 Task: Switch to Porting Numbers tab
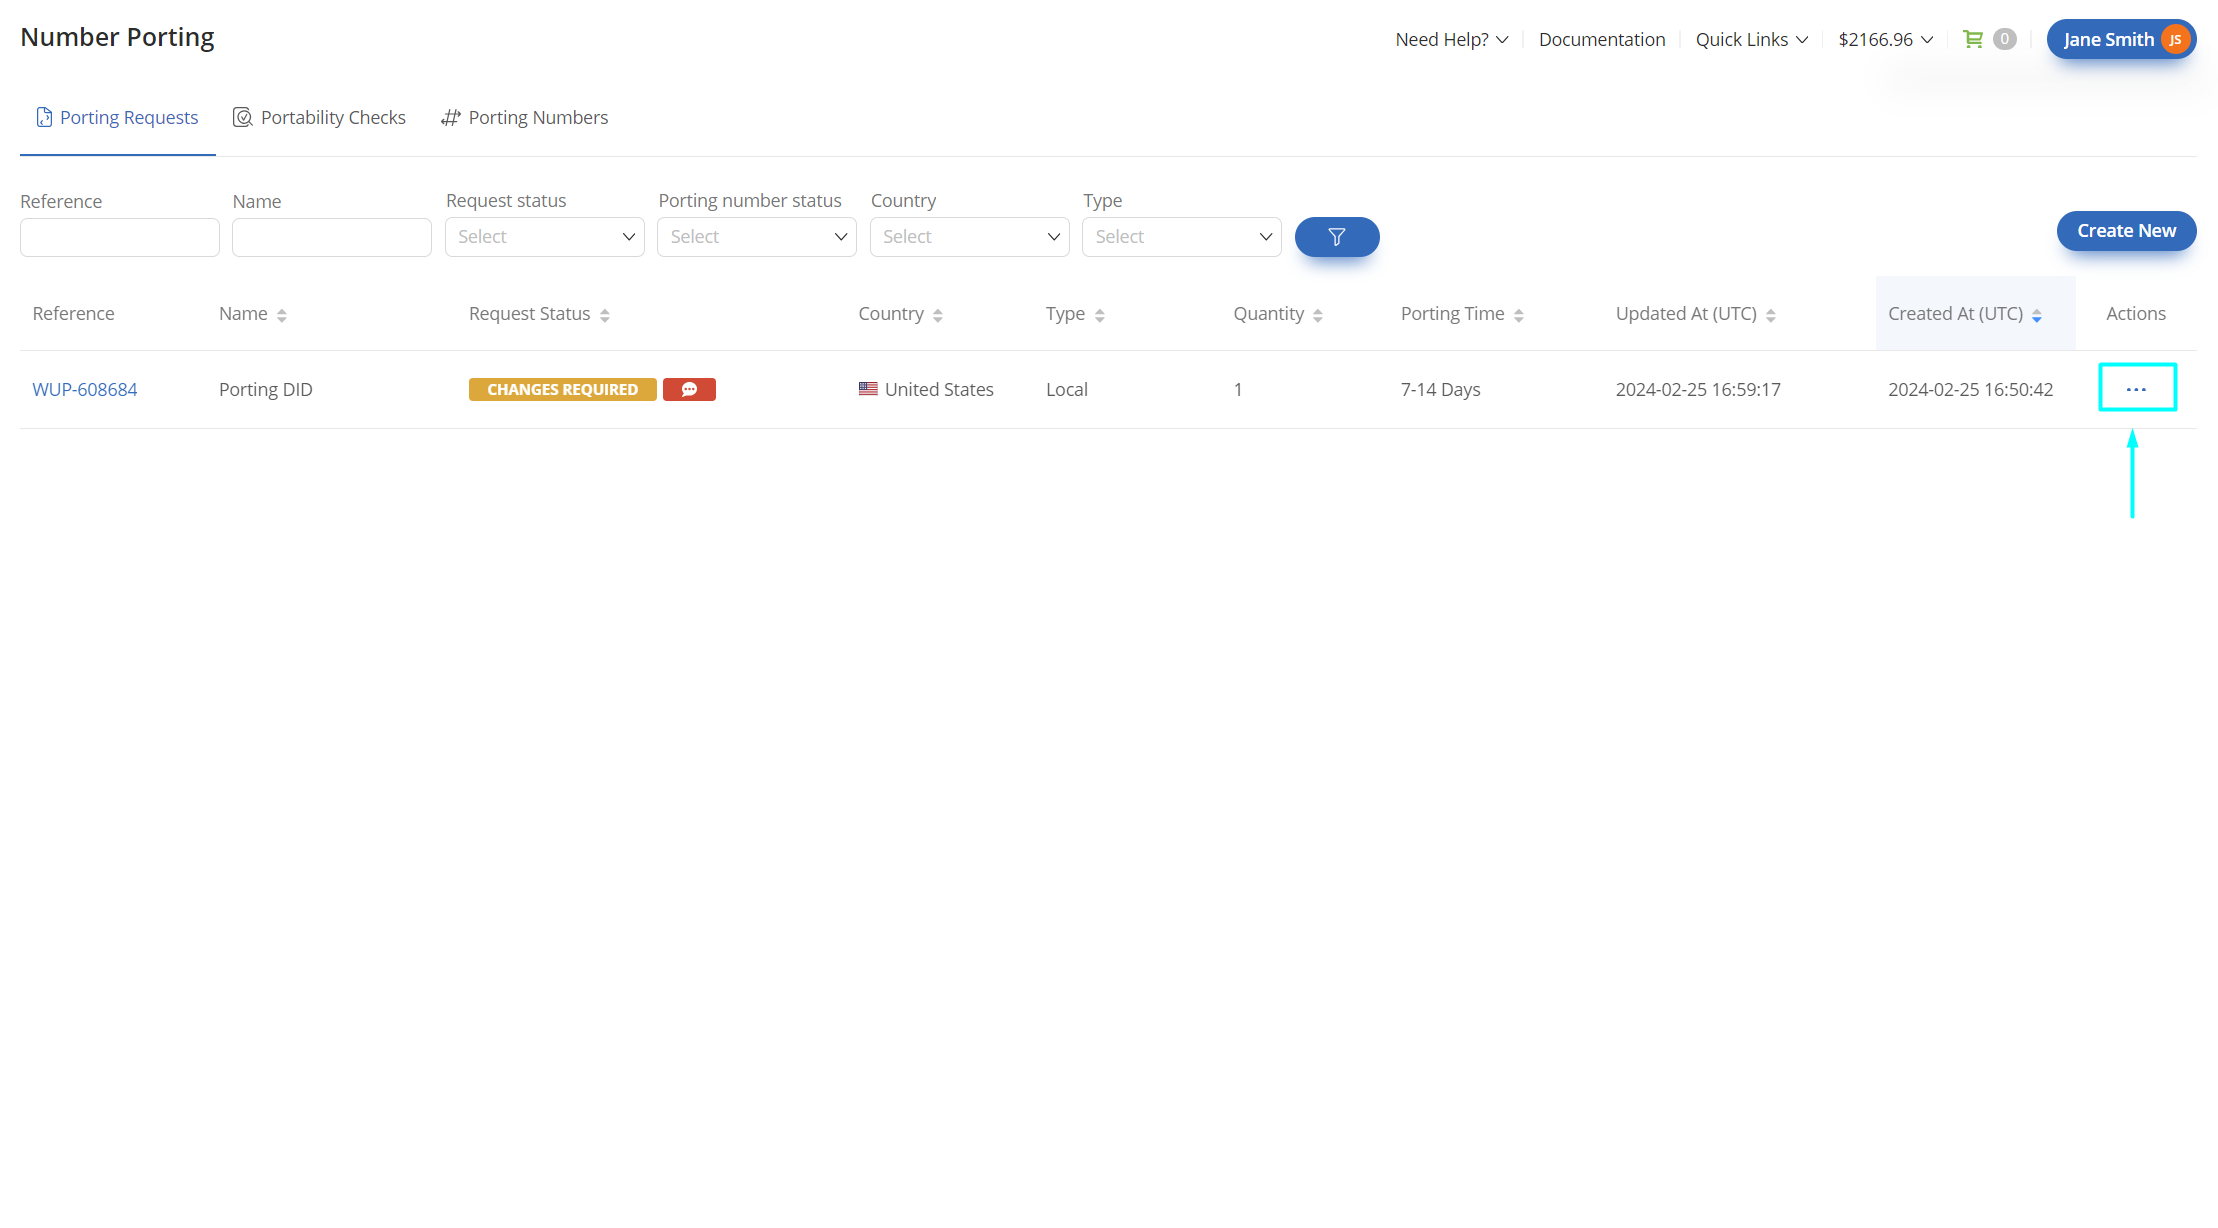point(524,117)
